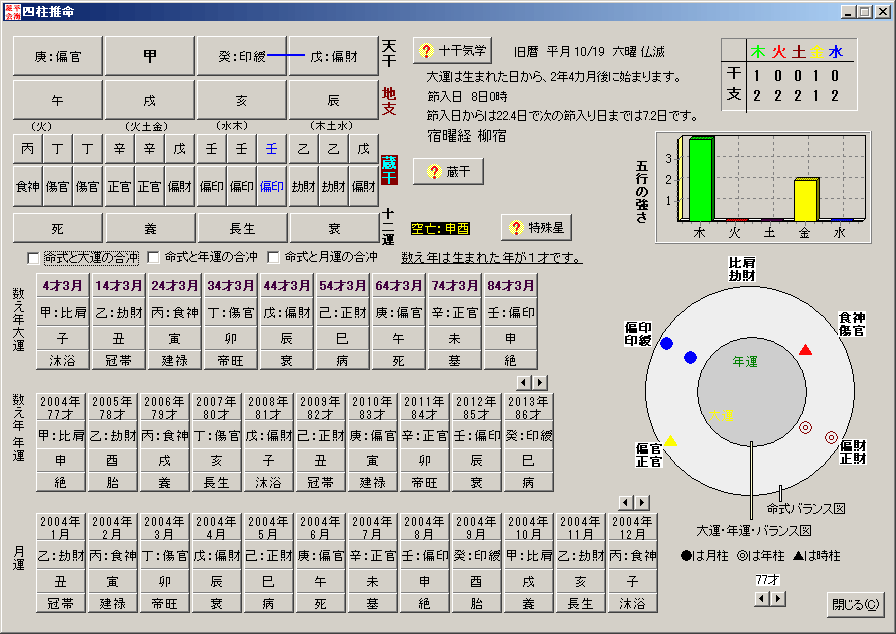This screenshot has width=896, height=634.
Task: Click 己:正財 in the 年運 row
Action: [x=321, y=436]
